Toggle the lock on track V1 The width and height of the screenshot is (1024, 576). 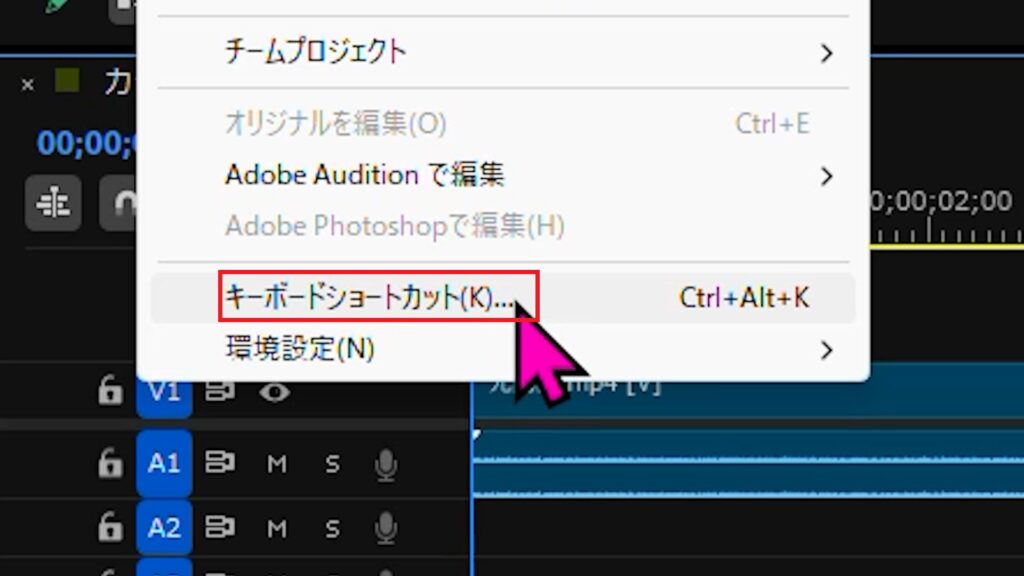(x=109, y=392)
